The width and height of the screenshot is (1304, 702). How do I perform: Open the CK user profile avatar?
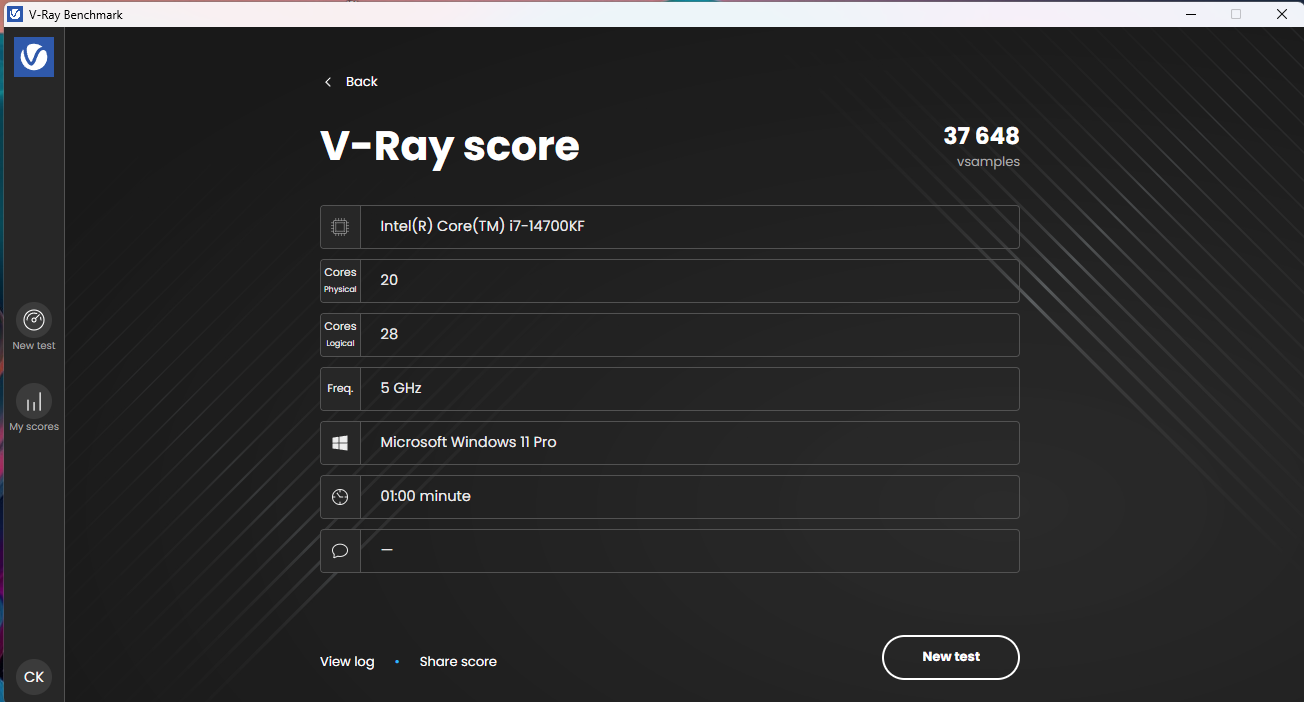pyautogui.click(x=34, y=677)
